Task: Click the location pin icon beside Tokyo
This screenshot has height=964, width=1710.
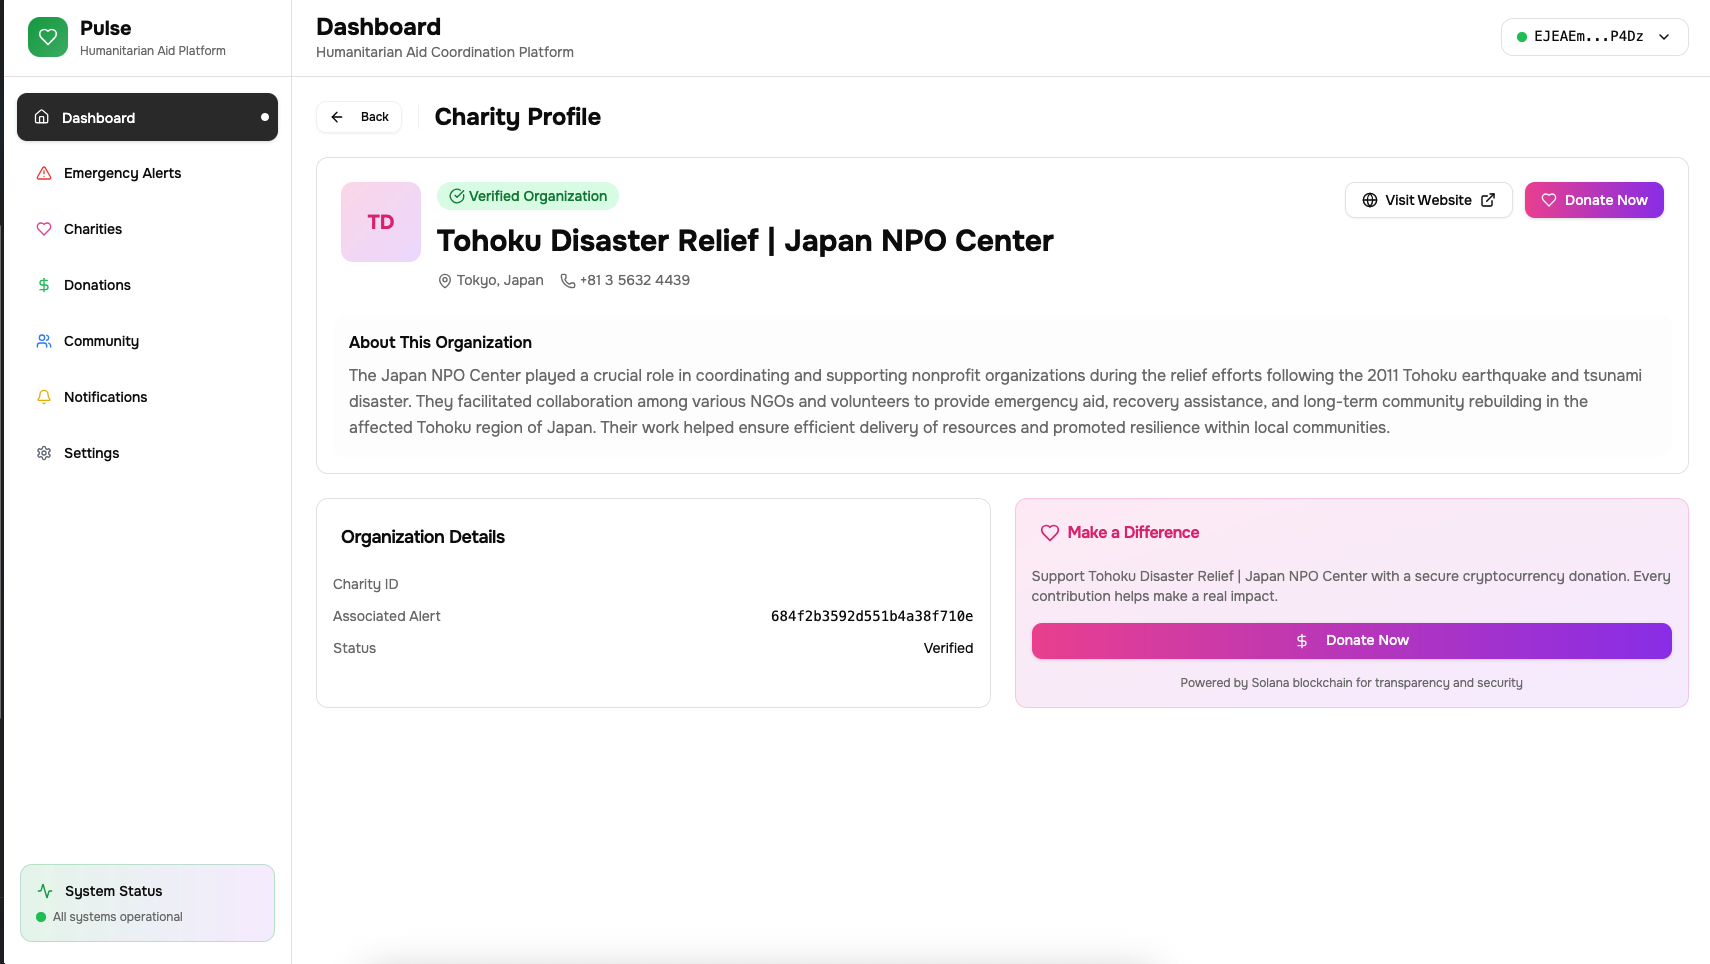Action: click(x=445, y=281)
